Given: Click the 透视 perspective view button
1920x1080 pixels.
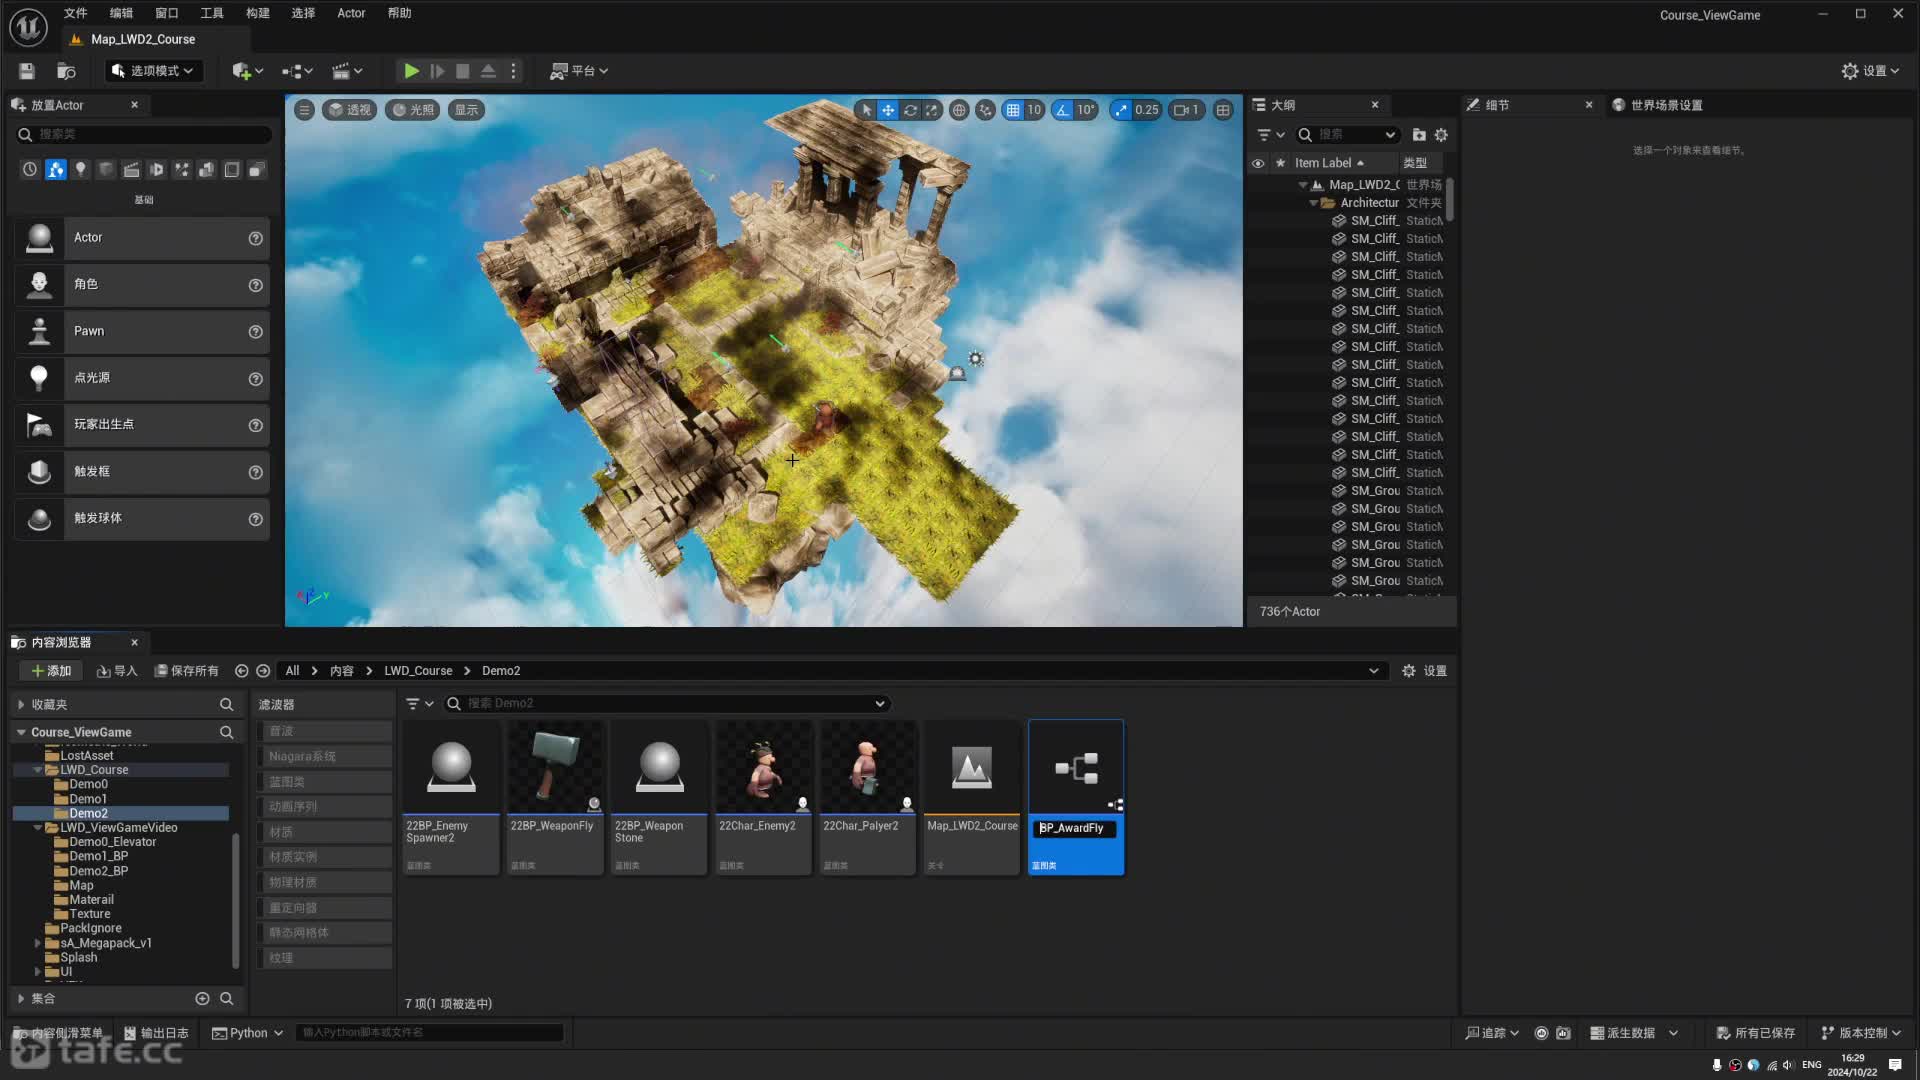Looking at the screenshot, I should pos(349,110).
